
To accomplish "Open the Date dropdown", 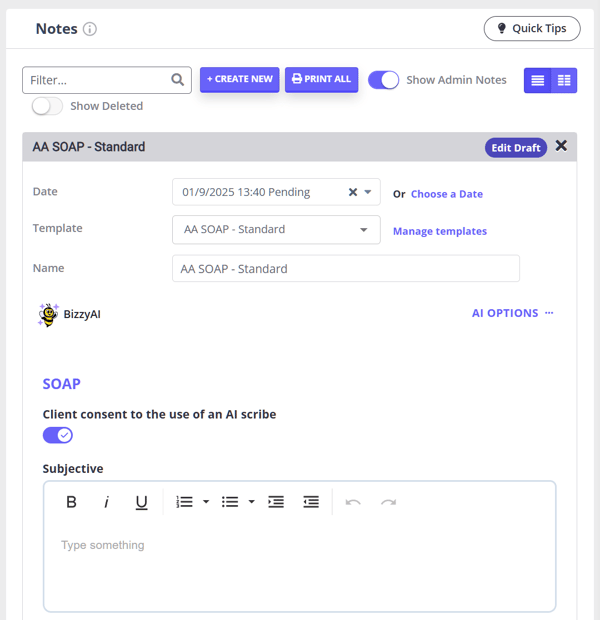I will pos(367,192).
